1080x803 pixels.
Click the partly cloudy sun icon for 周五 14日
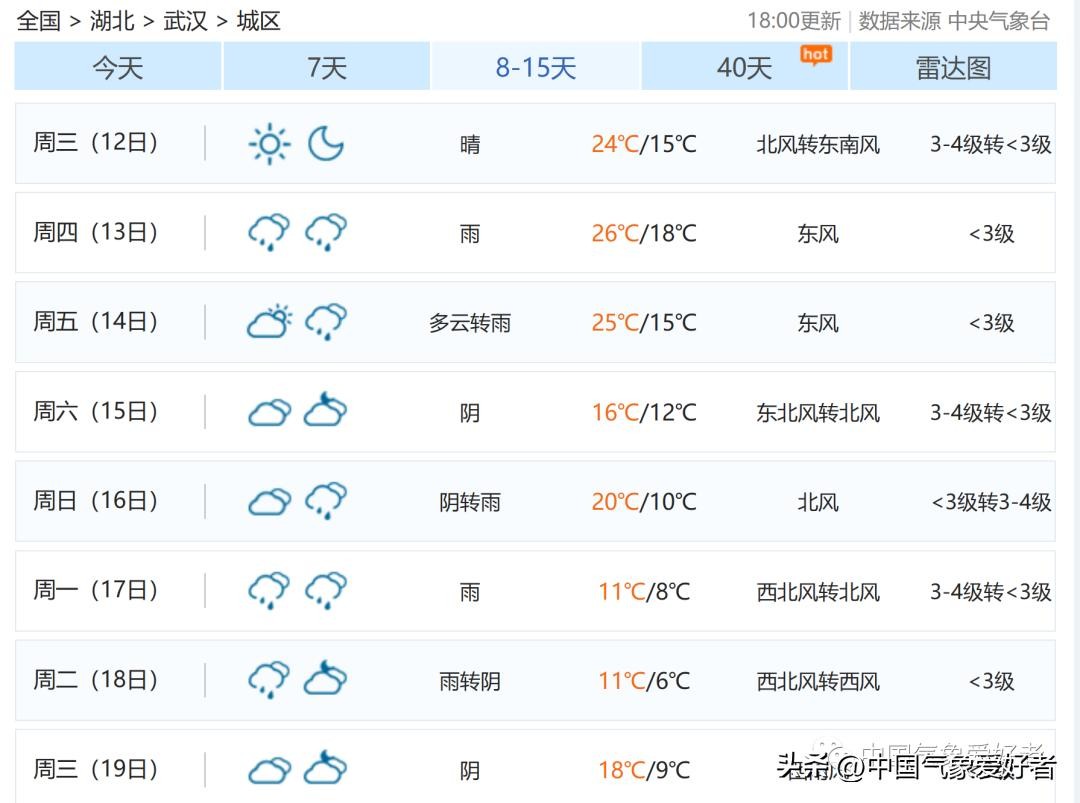269,322
